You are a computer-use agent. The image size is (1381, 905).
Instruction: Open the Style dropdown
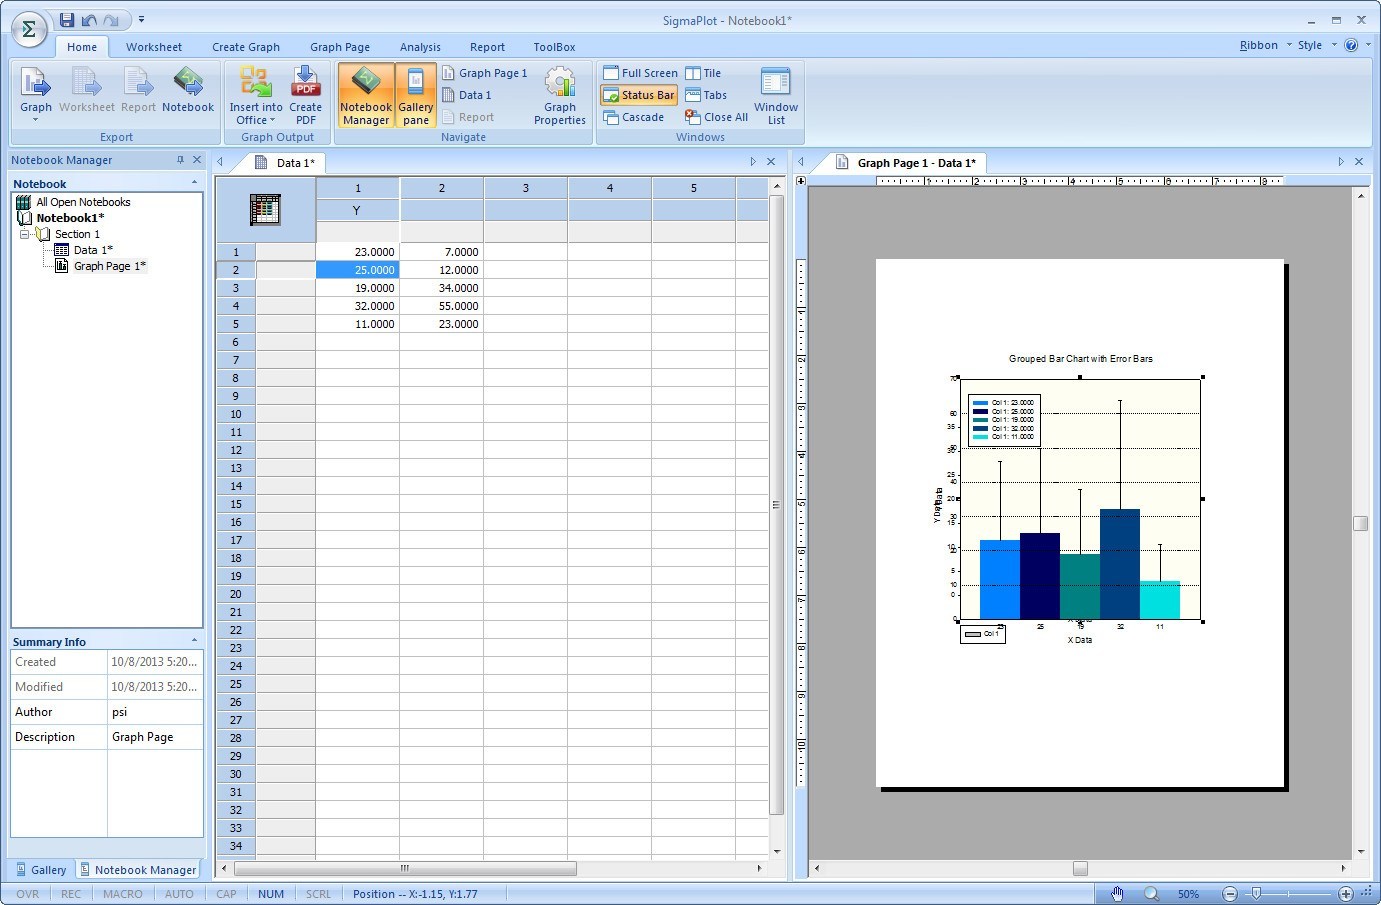point(1317,45)
